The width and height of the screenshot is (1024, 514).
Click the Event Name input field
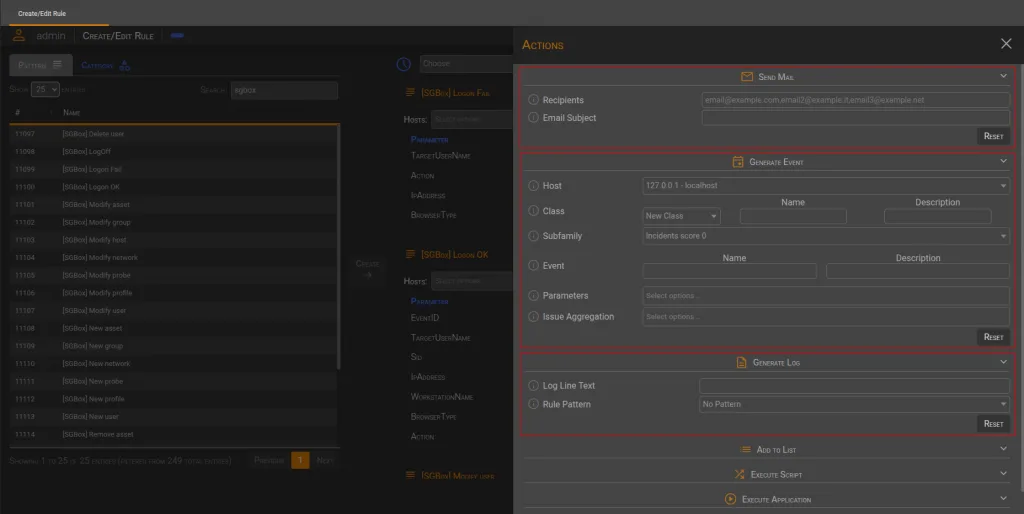tap(729, 271)
